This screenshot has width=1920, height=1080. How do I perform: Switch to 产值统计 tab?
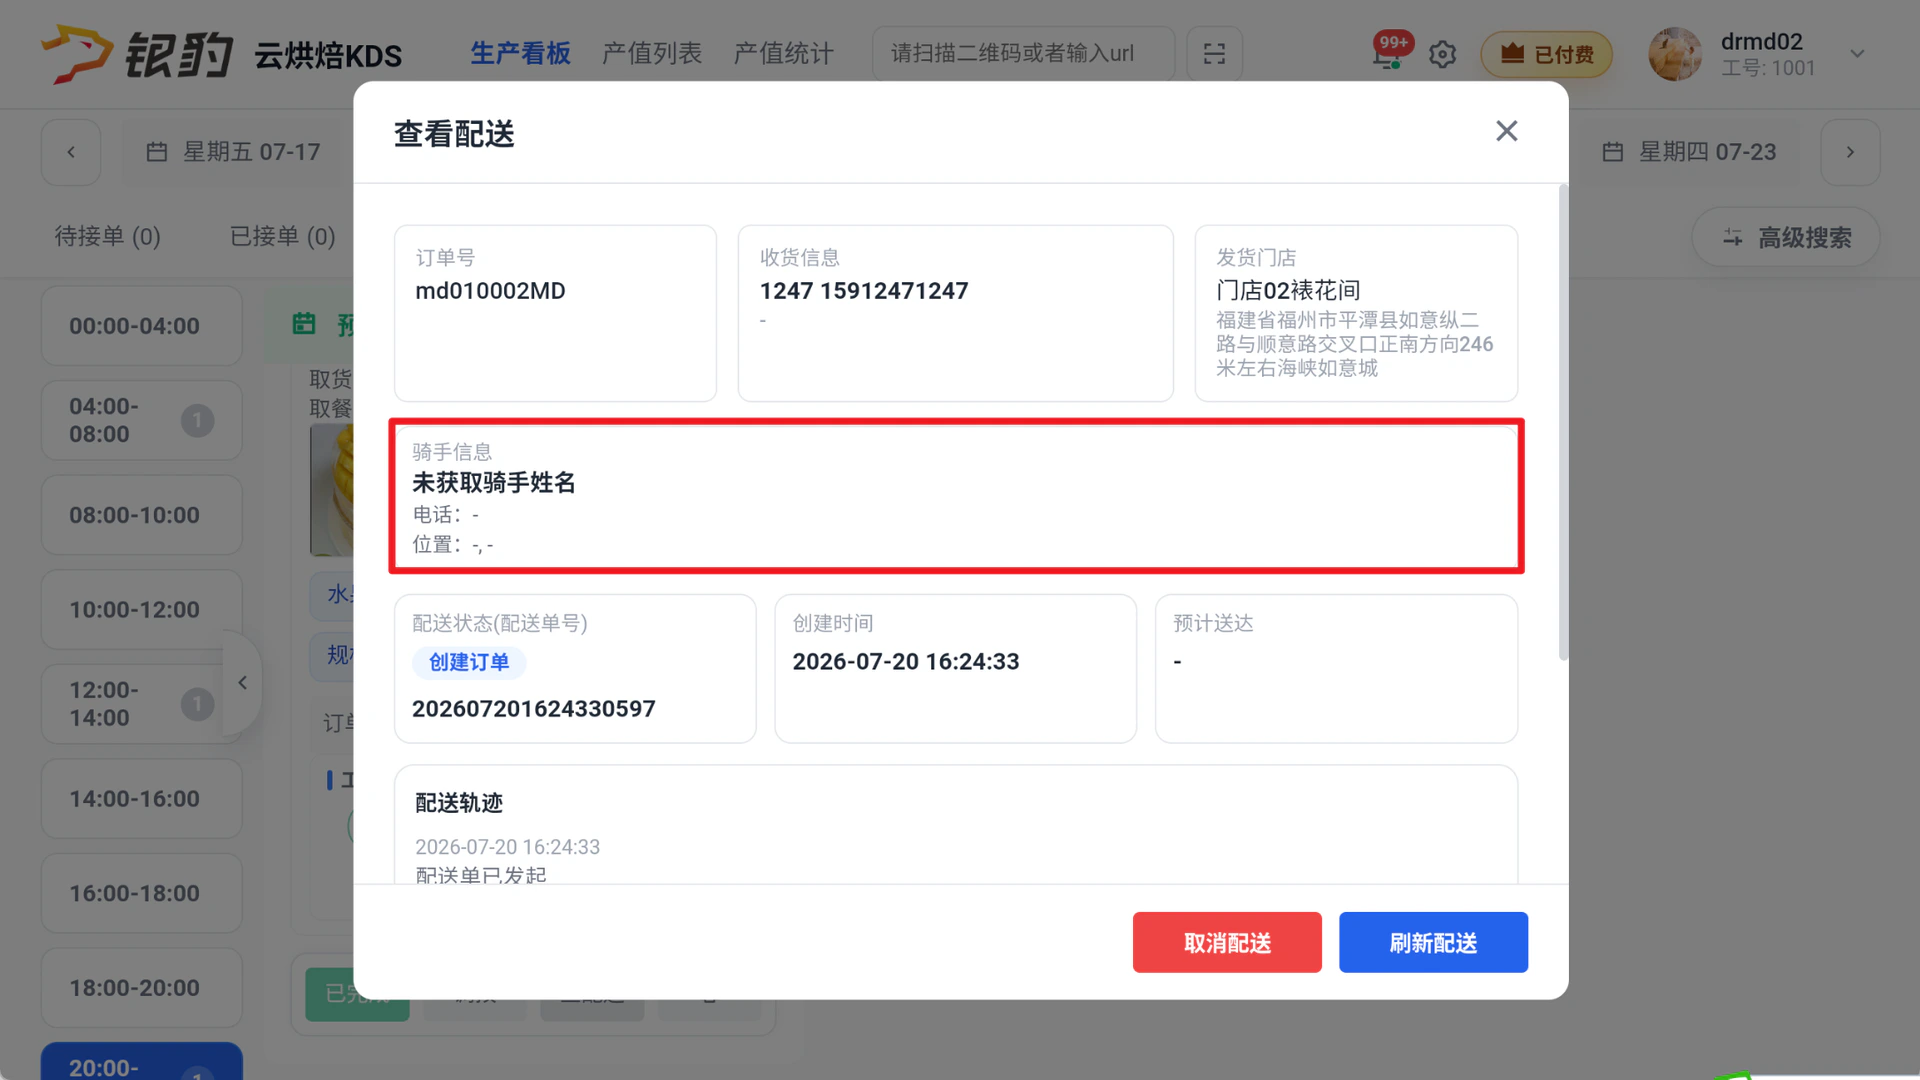pos(784,53)
